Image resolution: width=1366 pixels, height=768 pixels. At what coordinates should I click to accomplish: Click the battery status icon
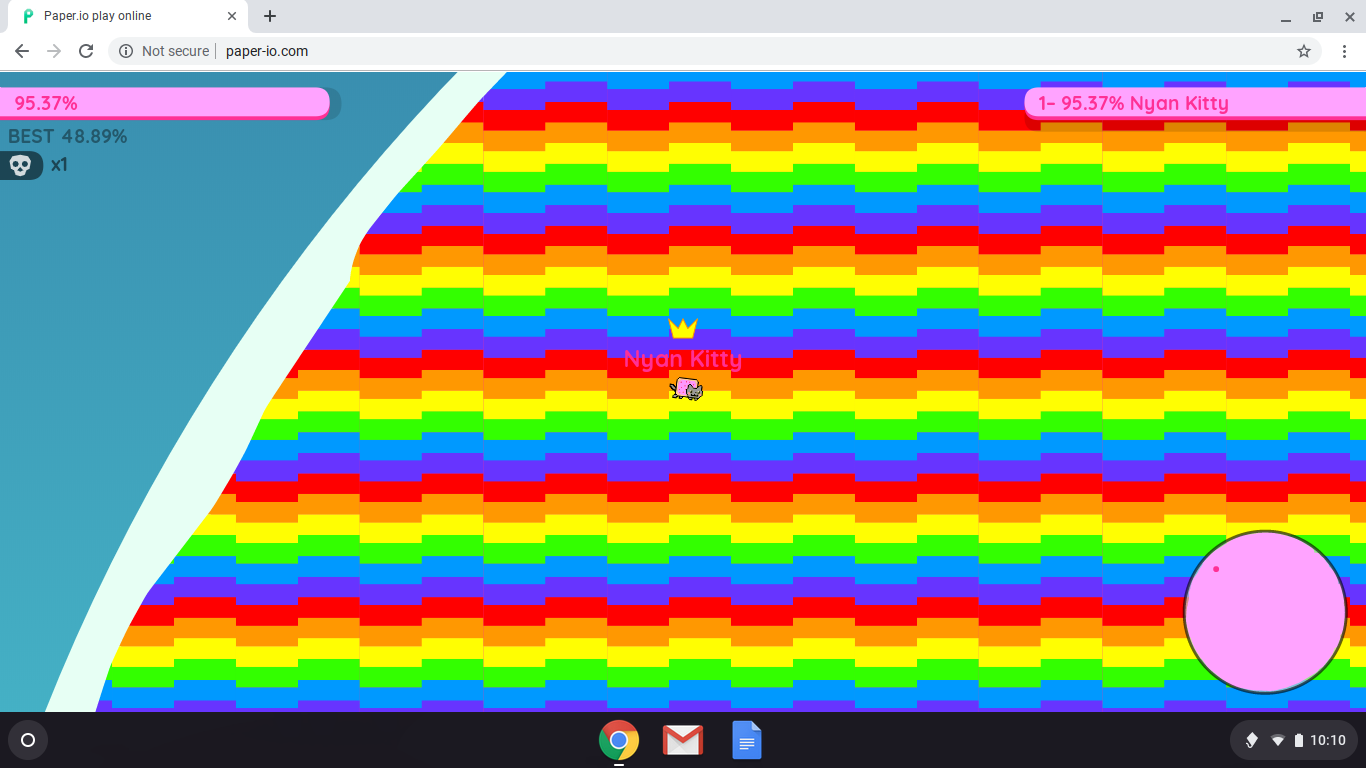[x=1299, y=740]
